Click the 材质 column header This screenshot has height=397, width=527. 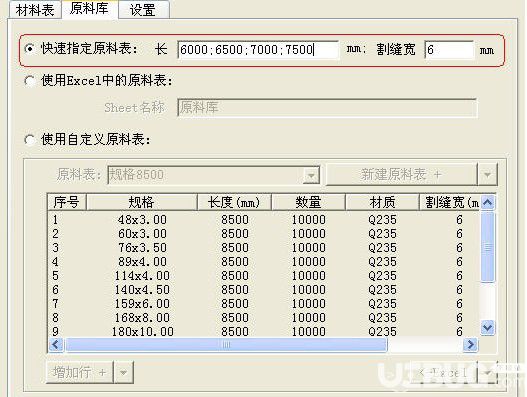pos(382,202)
